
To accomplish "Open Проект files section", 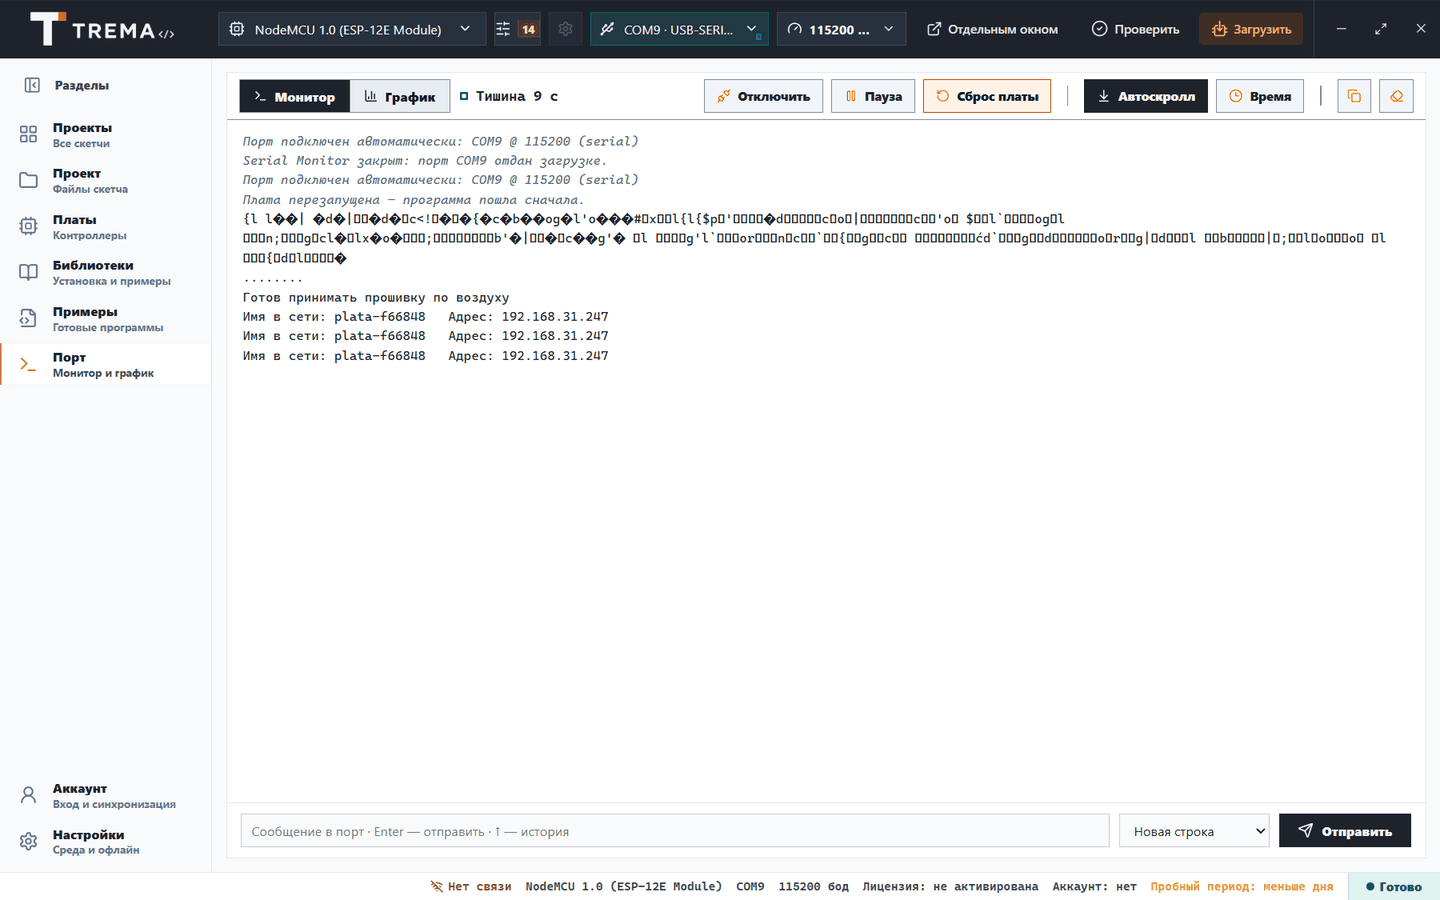I will 105,181.
